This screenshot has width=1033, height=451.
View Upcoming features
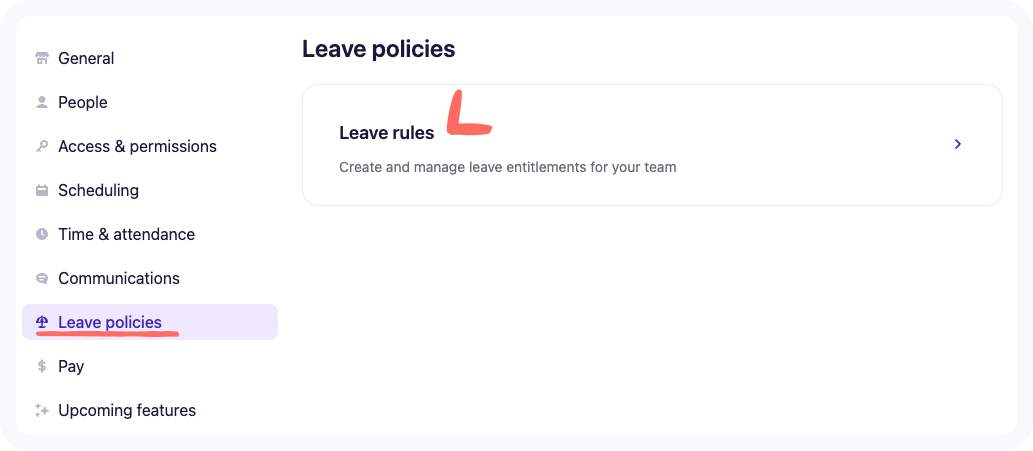(x=127, y=410)
